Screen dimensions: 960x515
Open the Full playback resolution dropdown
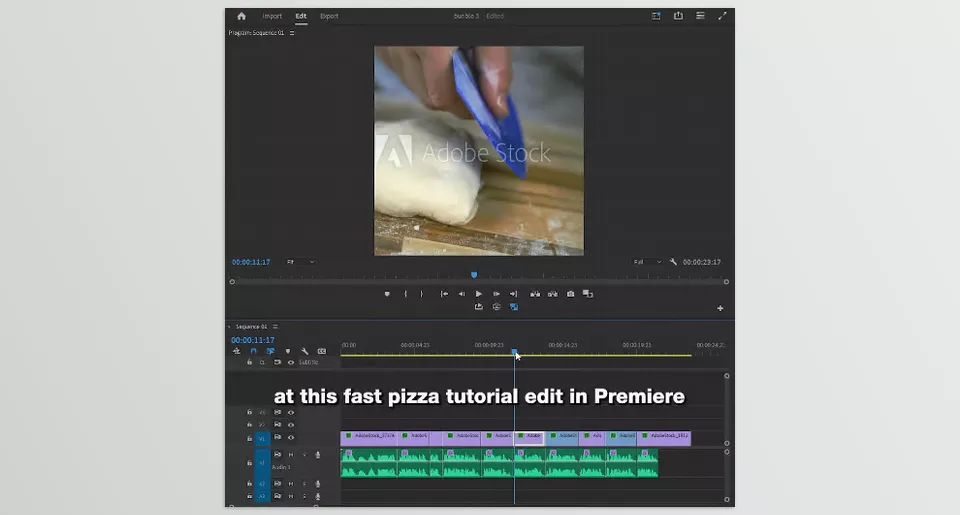pyautogui.click(x=647, y=262)
